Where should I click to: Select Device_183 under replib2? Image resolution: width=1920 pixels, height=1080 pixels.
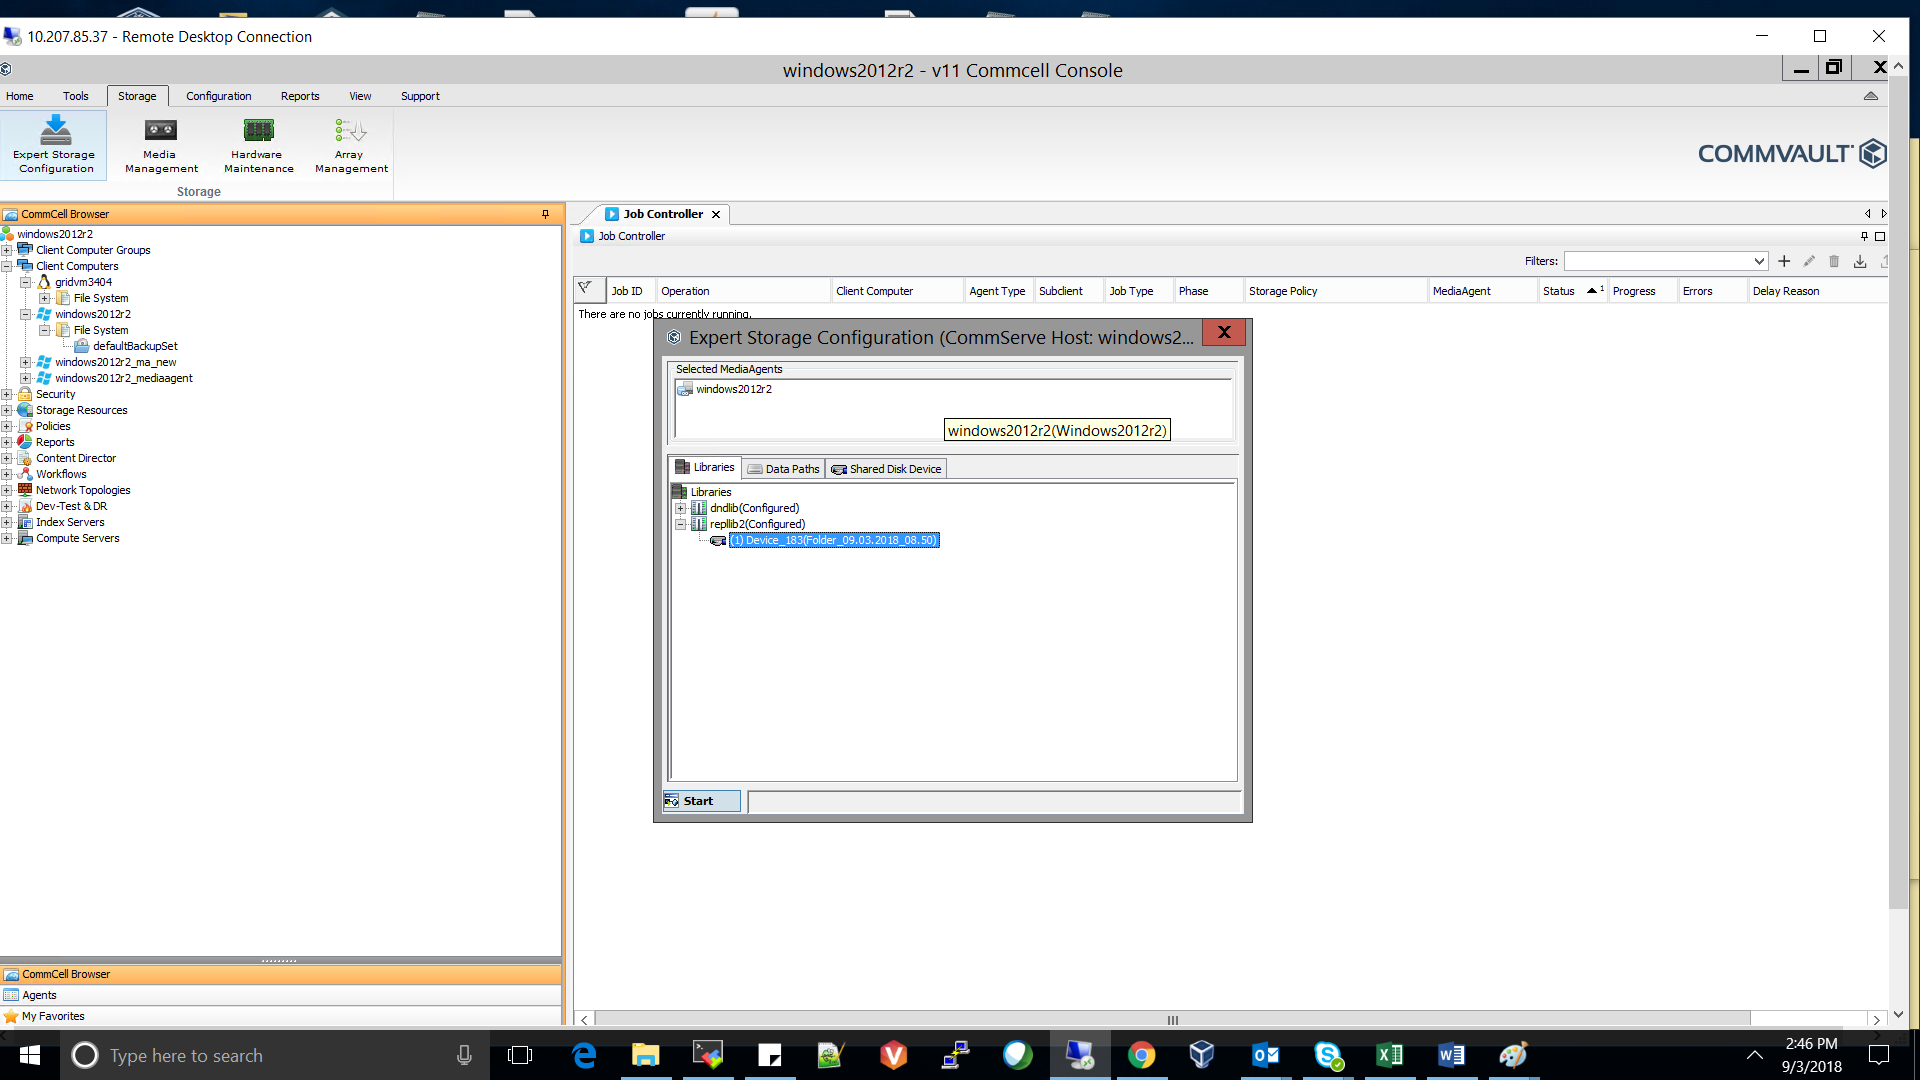tap(835, 540)
